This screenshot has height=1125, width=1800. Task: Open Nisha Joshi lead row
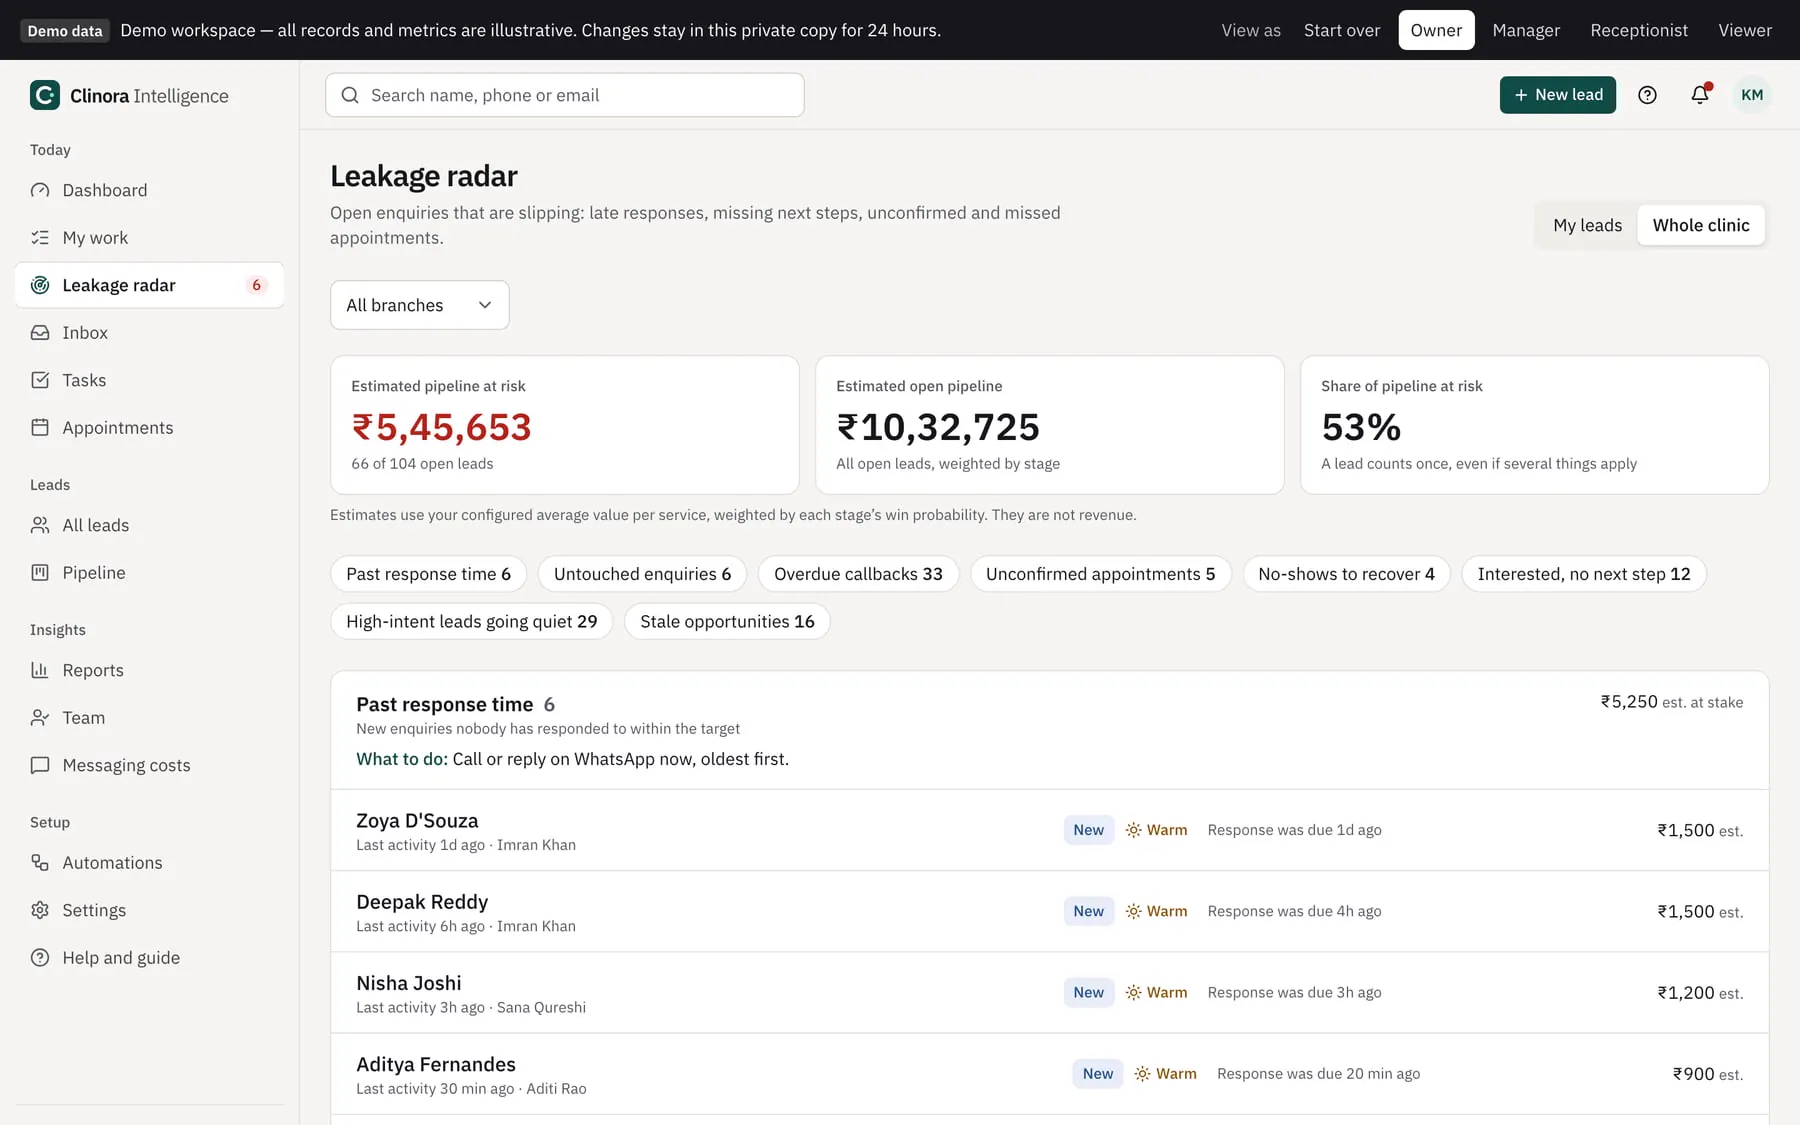[x=1049, y=992]
